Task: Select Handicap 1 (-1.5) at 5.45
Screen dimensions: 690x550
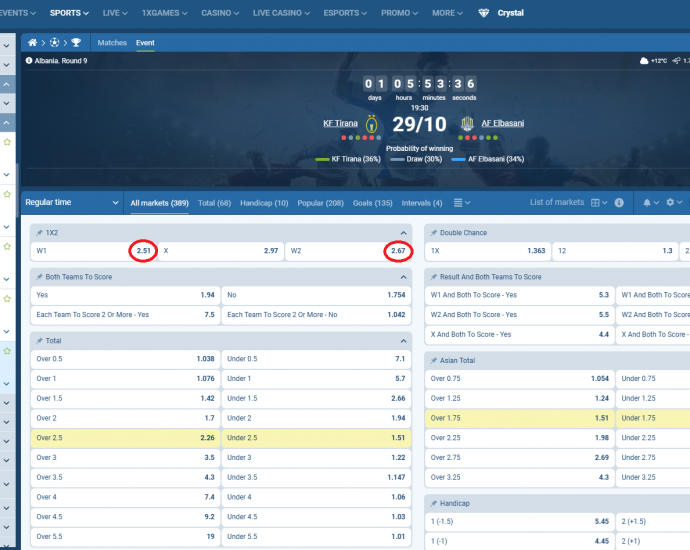Action: pyautogui.click(x=520, y=521)
